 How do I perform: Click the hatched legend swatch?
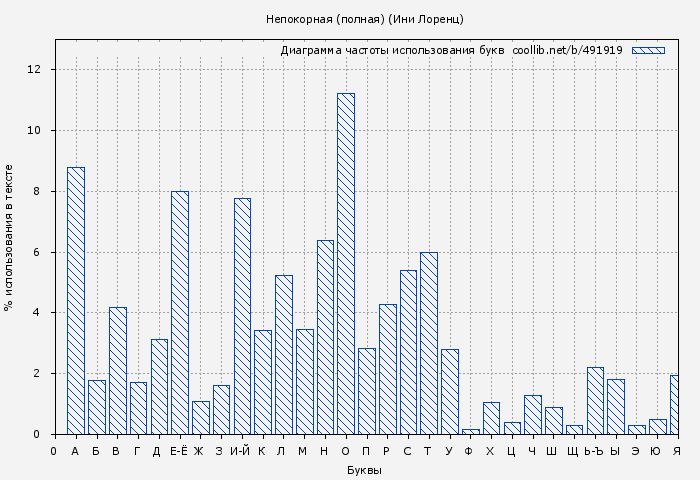click(648, 50)
